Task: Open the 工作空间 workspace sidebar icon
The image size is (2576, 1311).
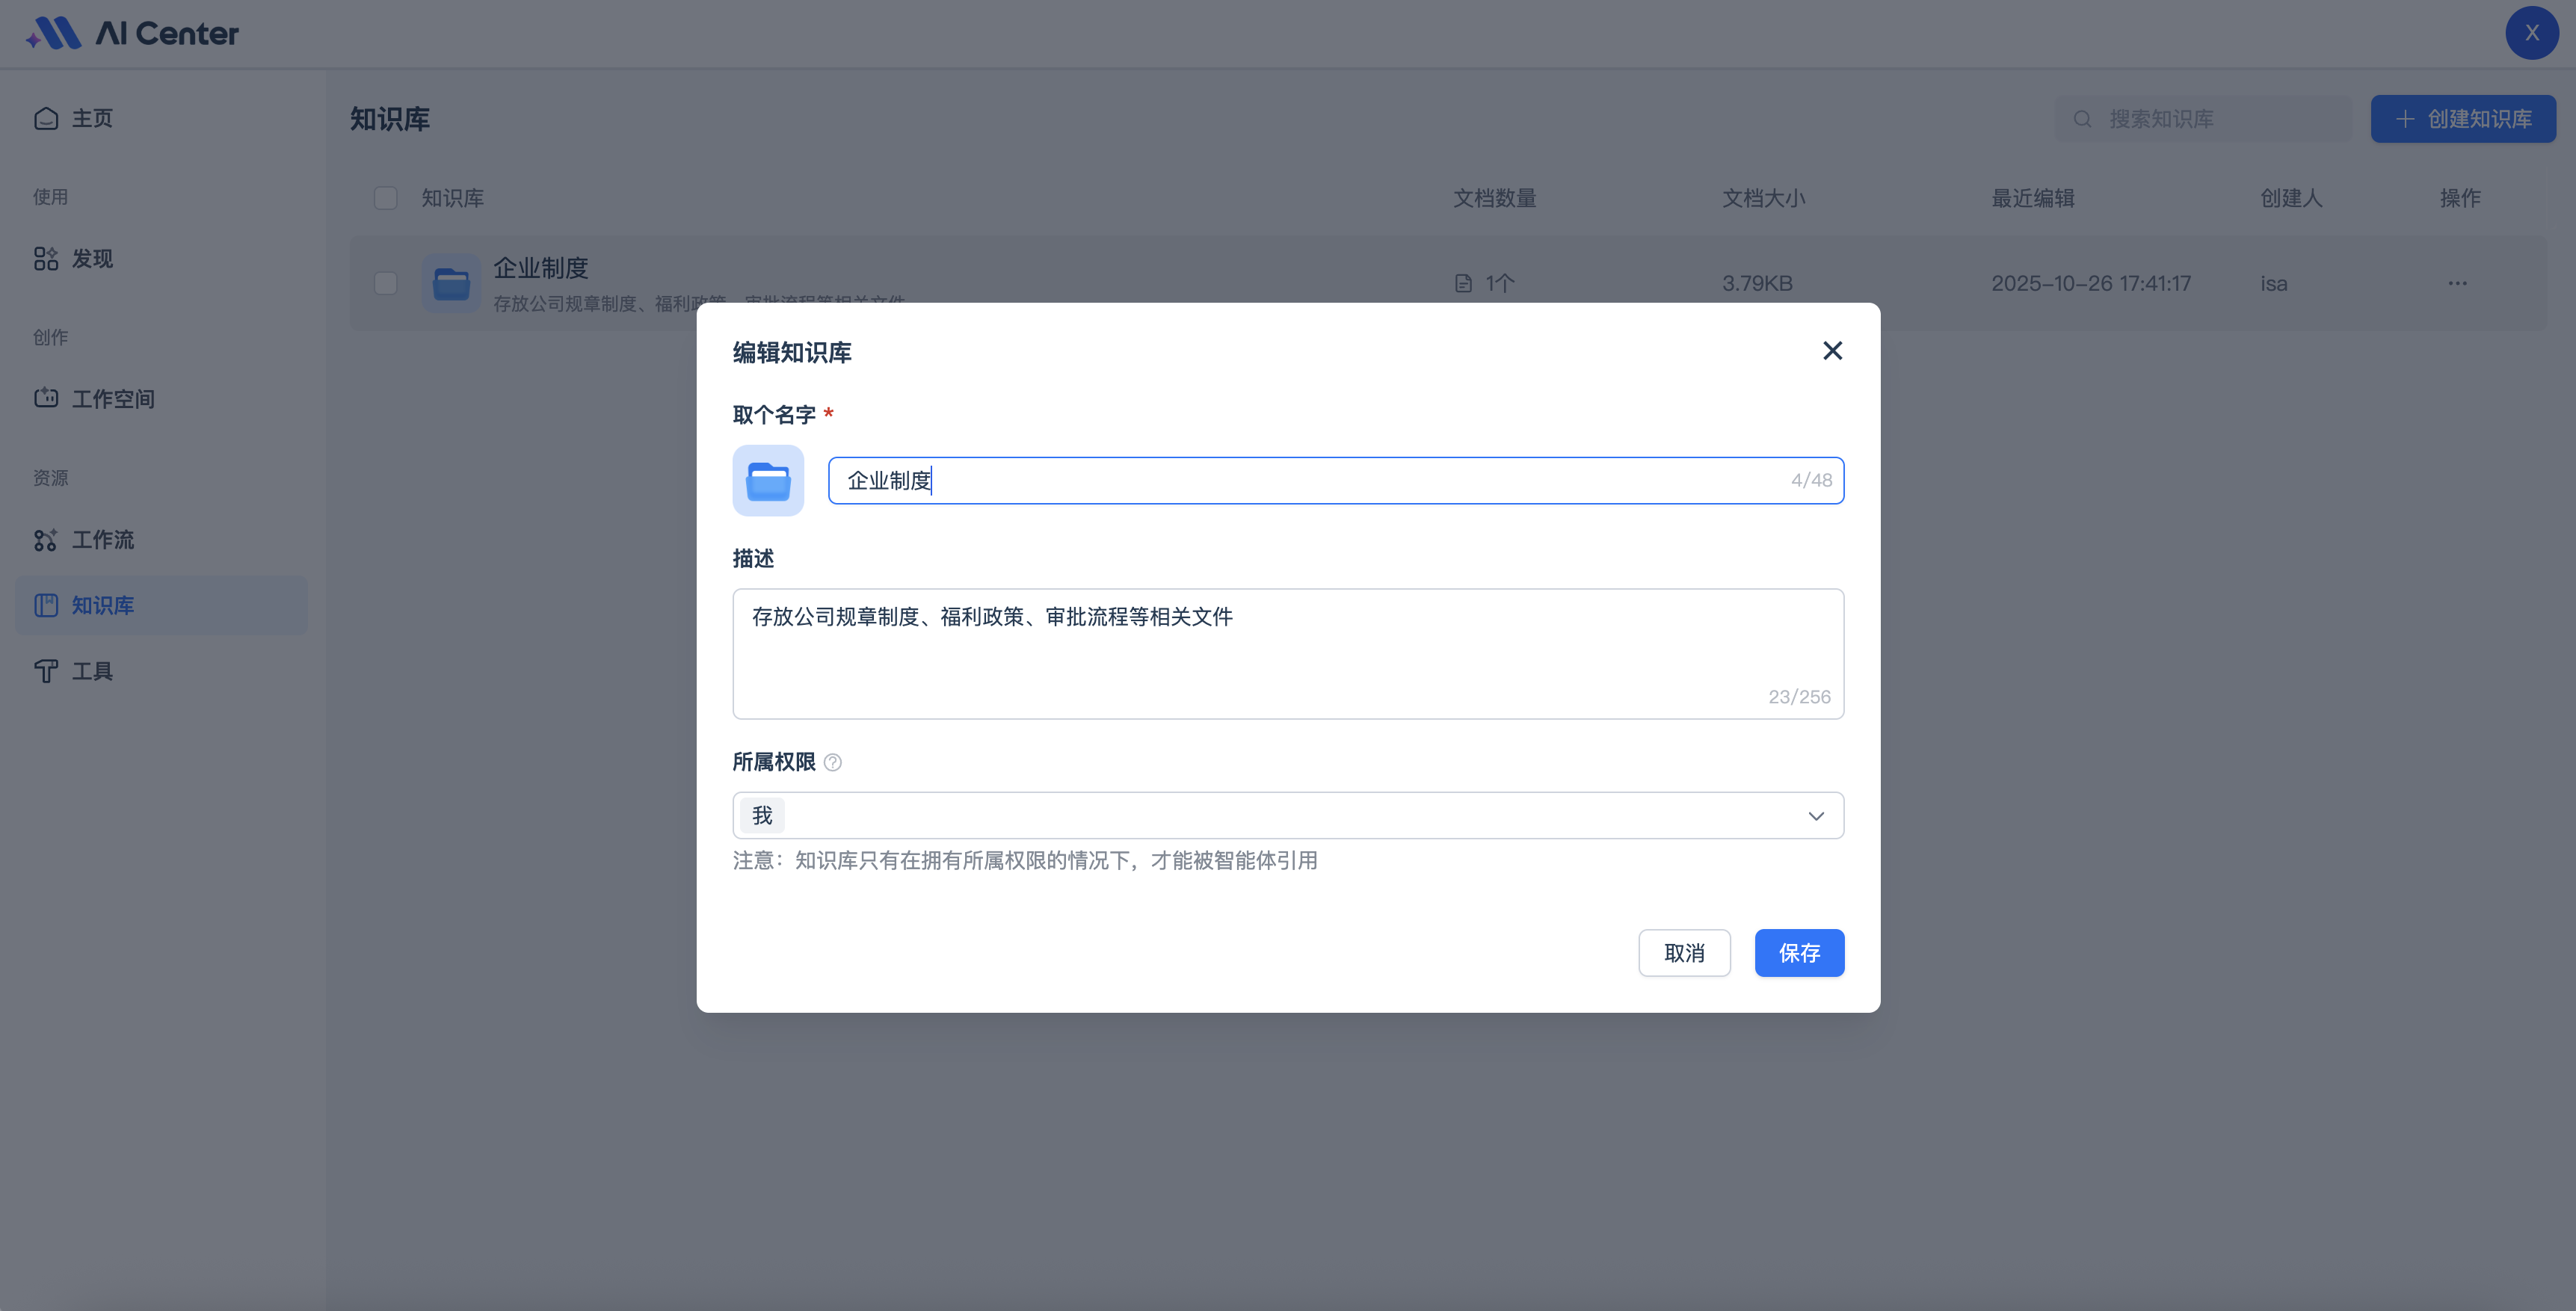Action: click(x=46, y=398)
